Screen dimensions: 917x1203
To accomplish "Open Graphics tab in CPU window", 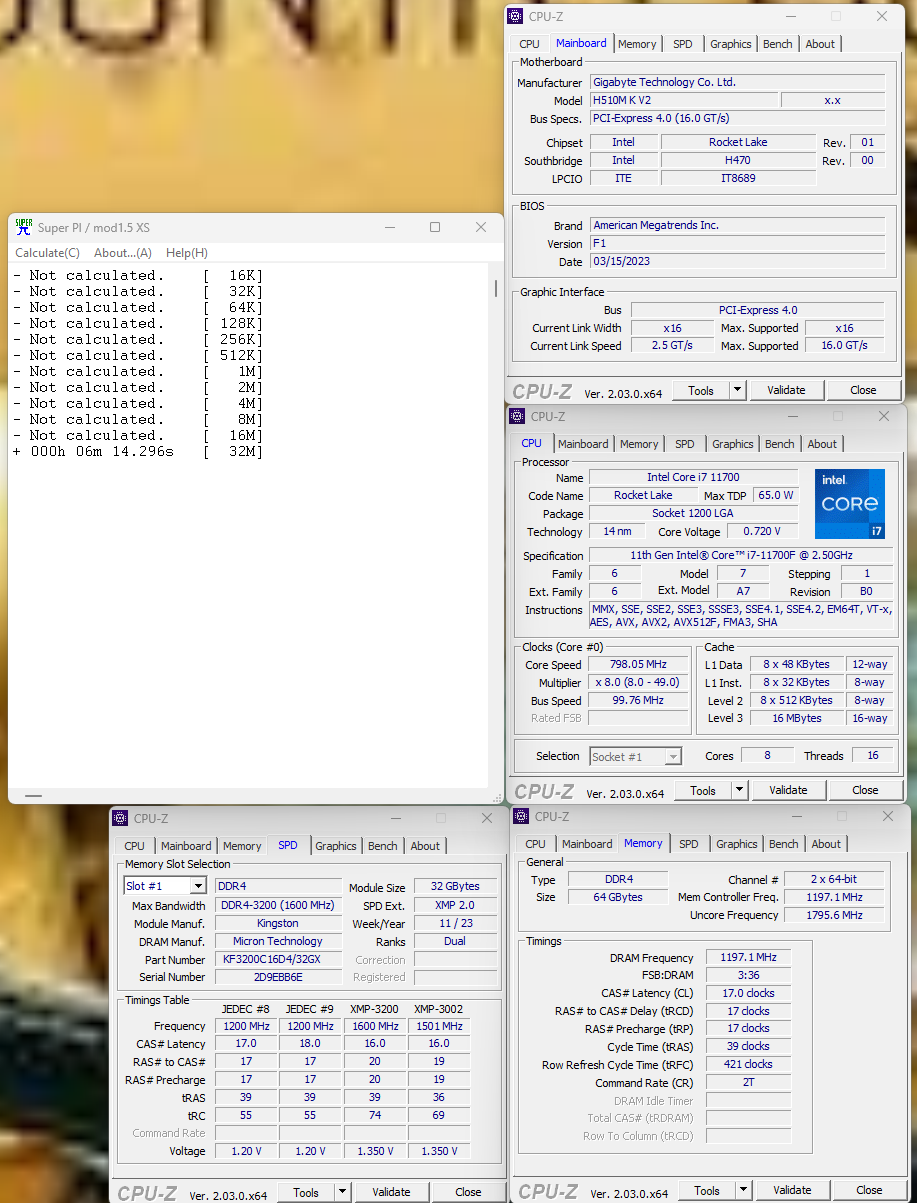I will click(733, 444).
